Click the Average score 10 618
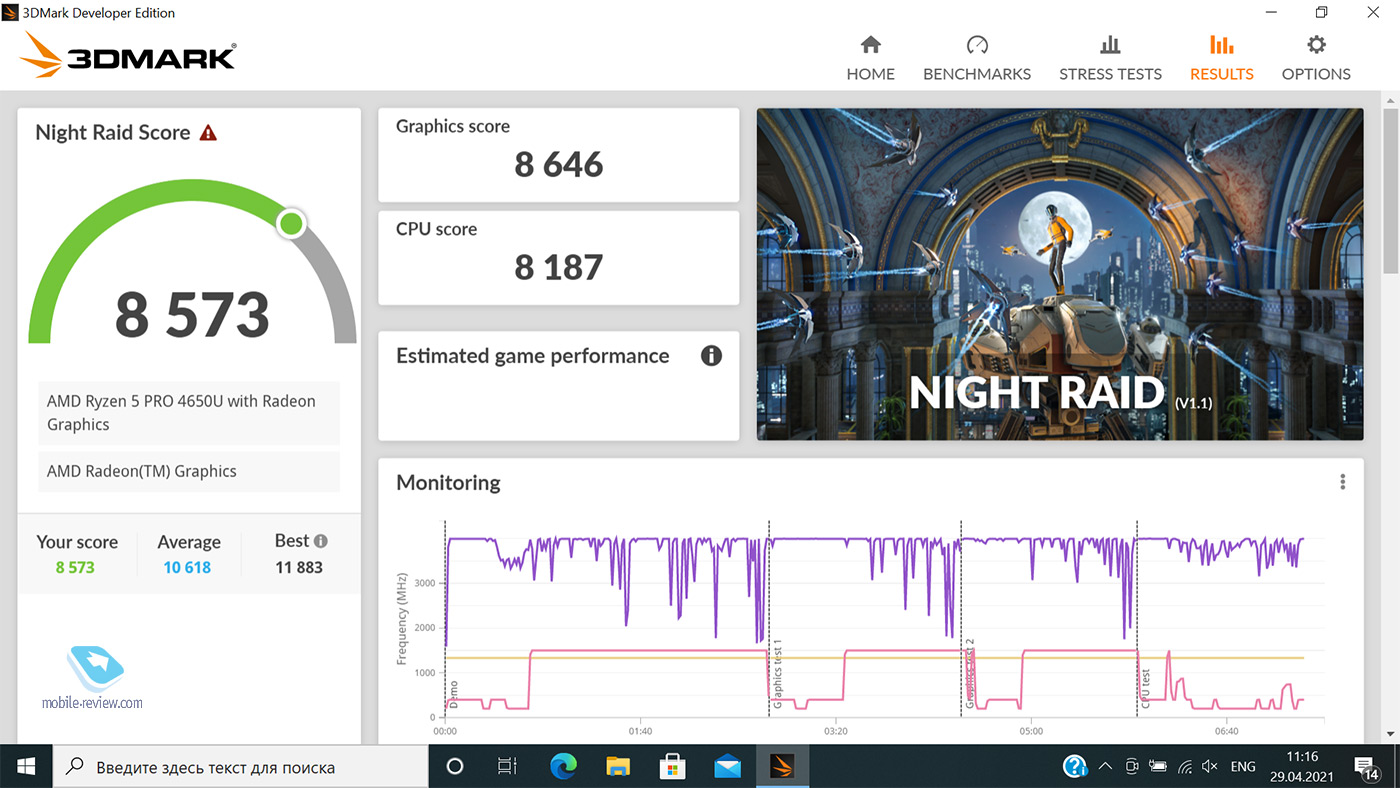This screenshot has height=788, width=1400. coord(188,567)
